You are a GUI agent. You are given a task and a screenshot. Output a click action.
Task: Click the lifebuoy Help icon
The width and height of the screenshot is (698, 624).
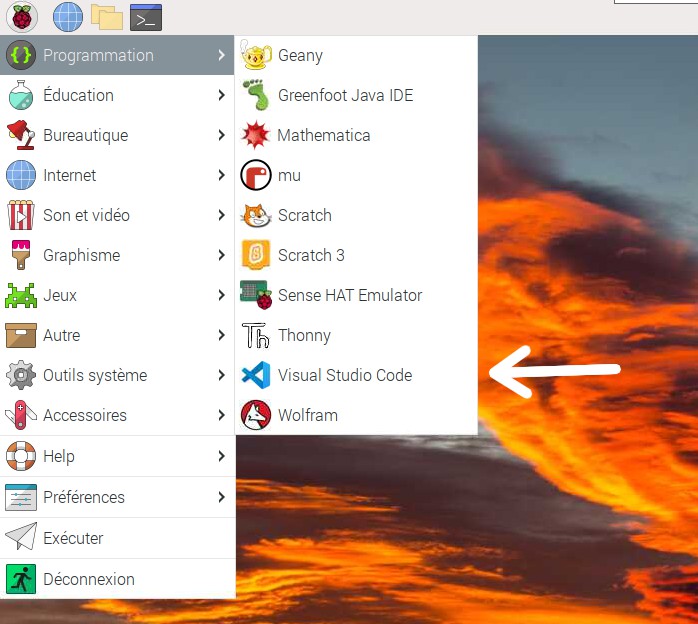(x=21, y=456)
